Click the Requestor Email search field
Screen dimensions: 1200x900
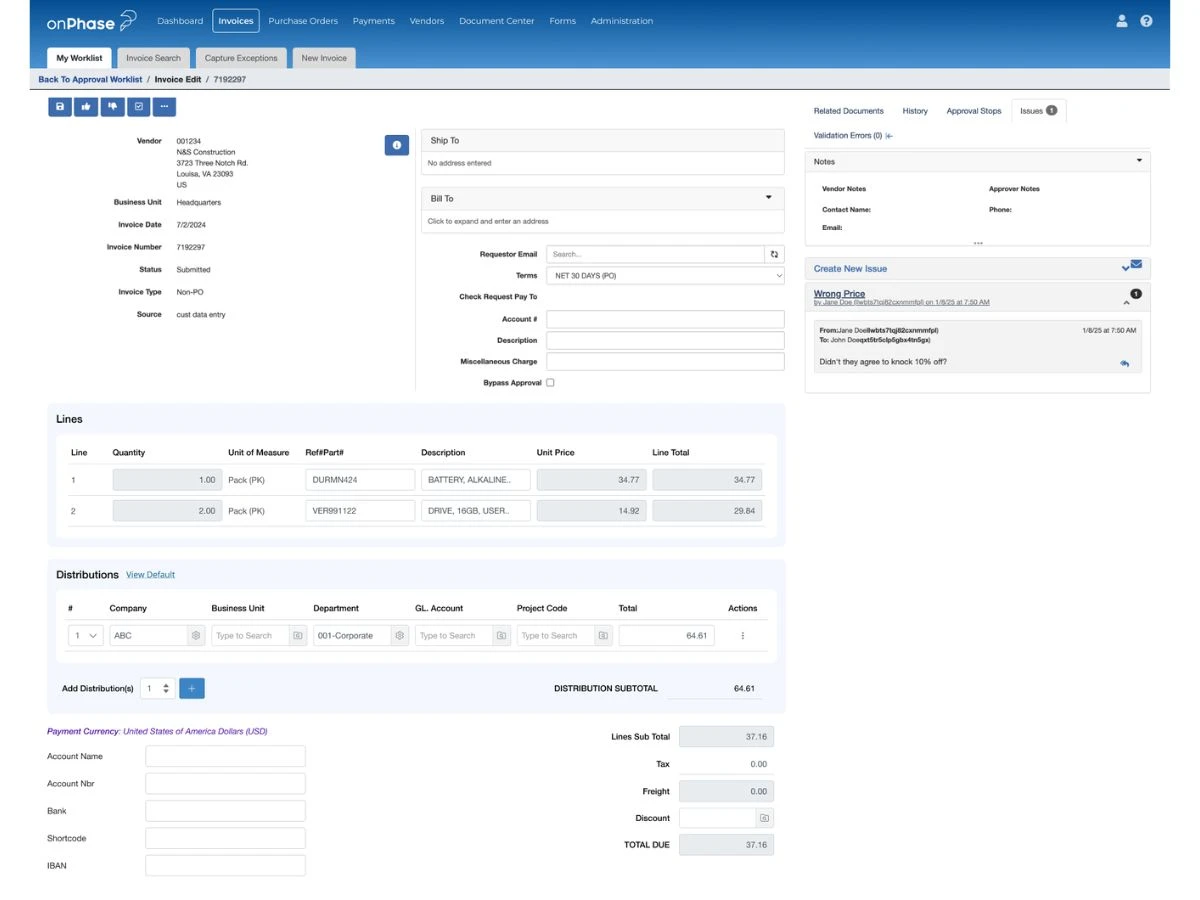click(655, 254)
